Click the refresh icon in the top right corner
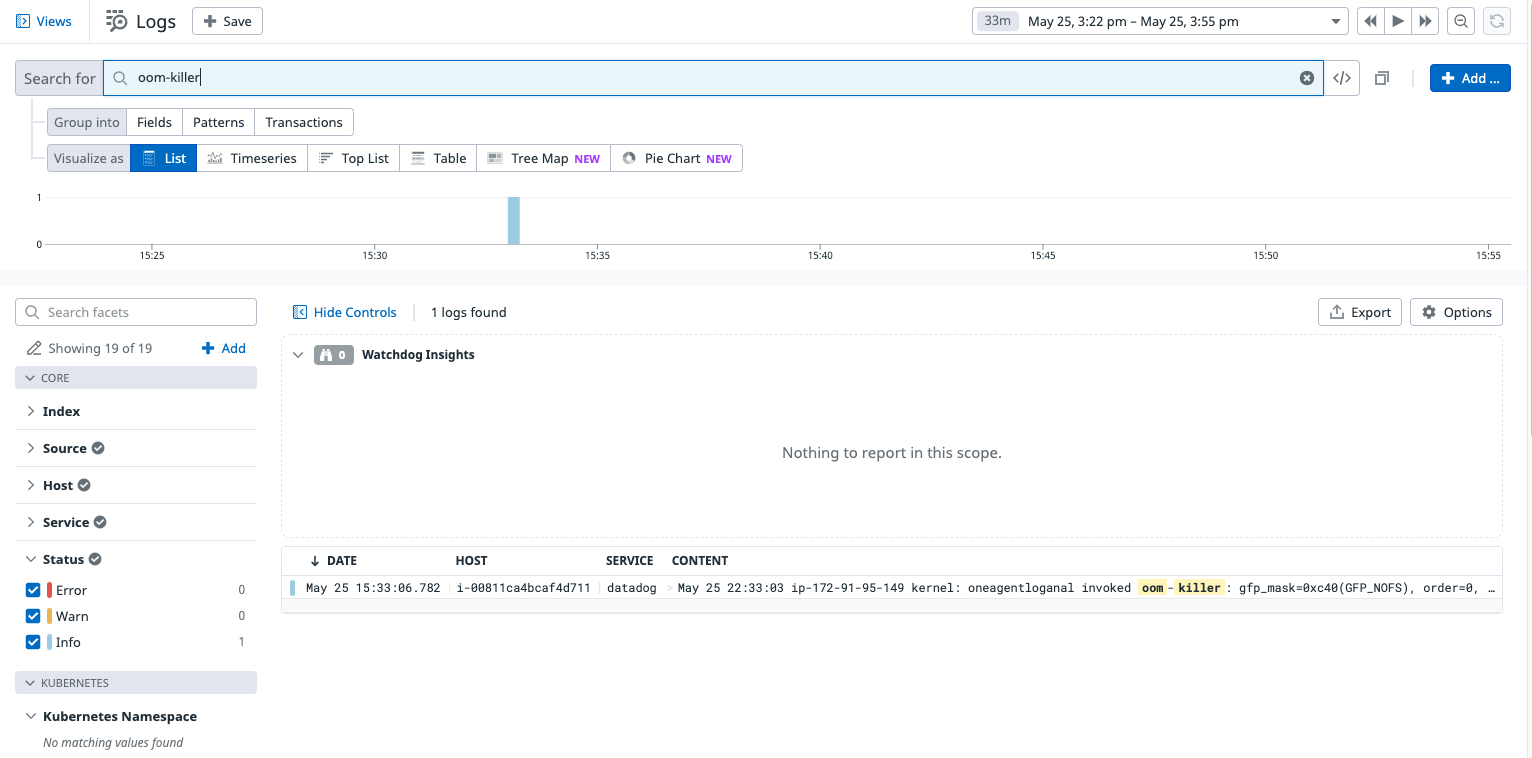Viewport: 1532px width, 758px height. tap(1496, 21)
